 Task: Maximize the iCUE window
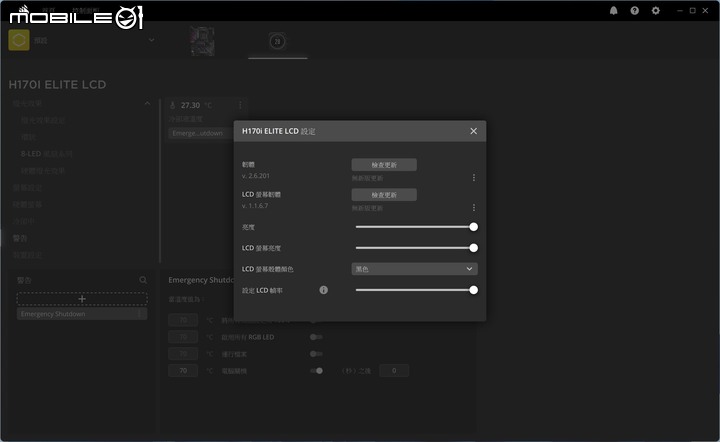[x=692, y=11]
